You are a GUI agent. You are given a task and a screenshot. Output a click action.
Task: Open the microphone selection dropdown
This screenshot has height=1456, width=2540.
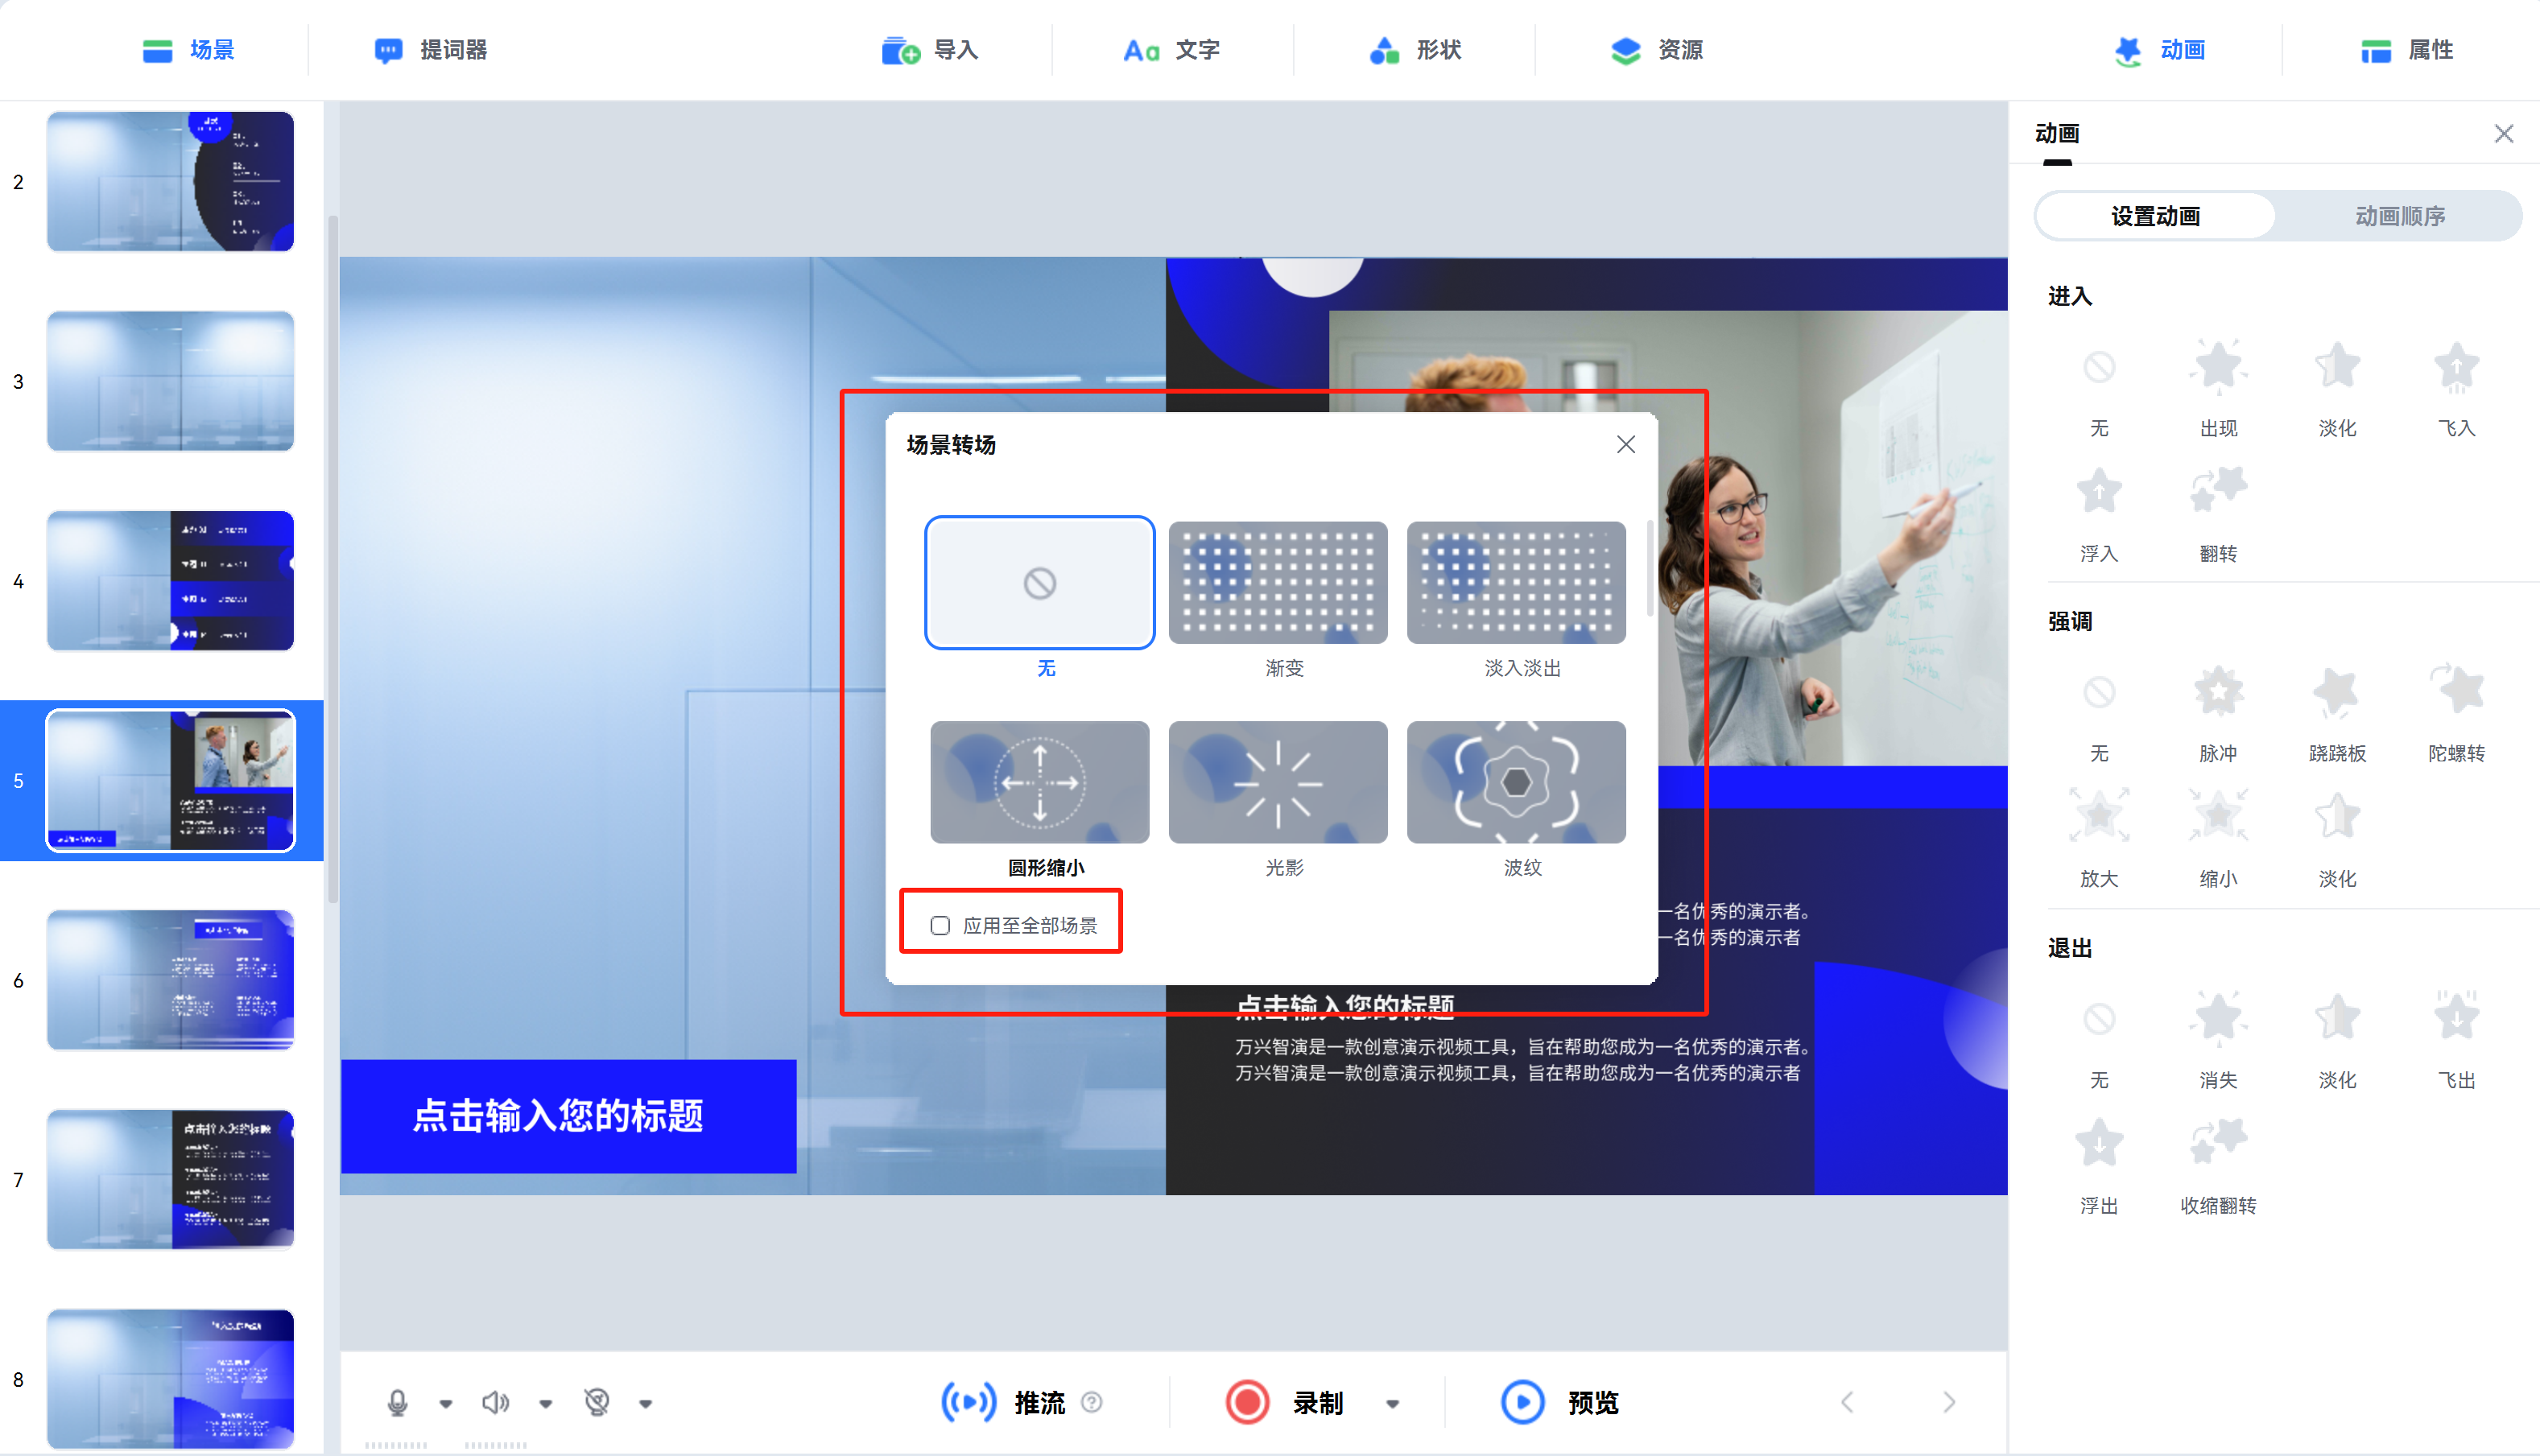[445, 1402]
